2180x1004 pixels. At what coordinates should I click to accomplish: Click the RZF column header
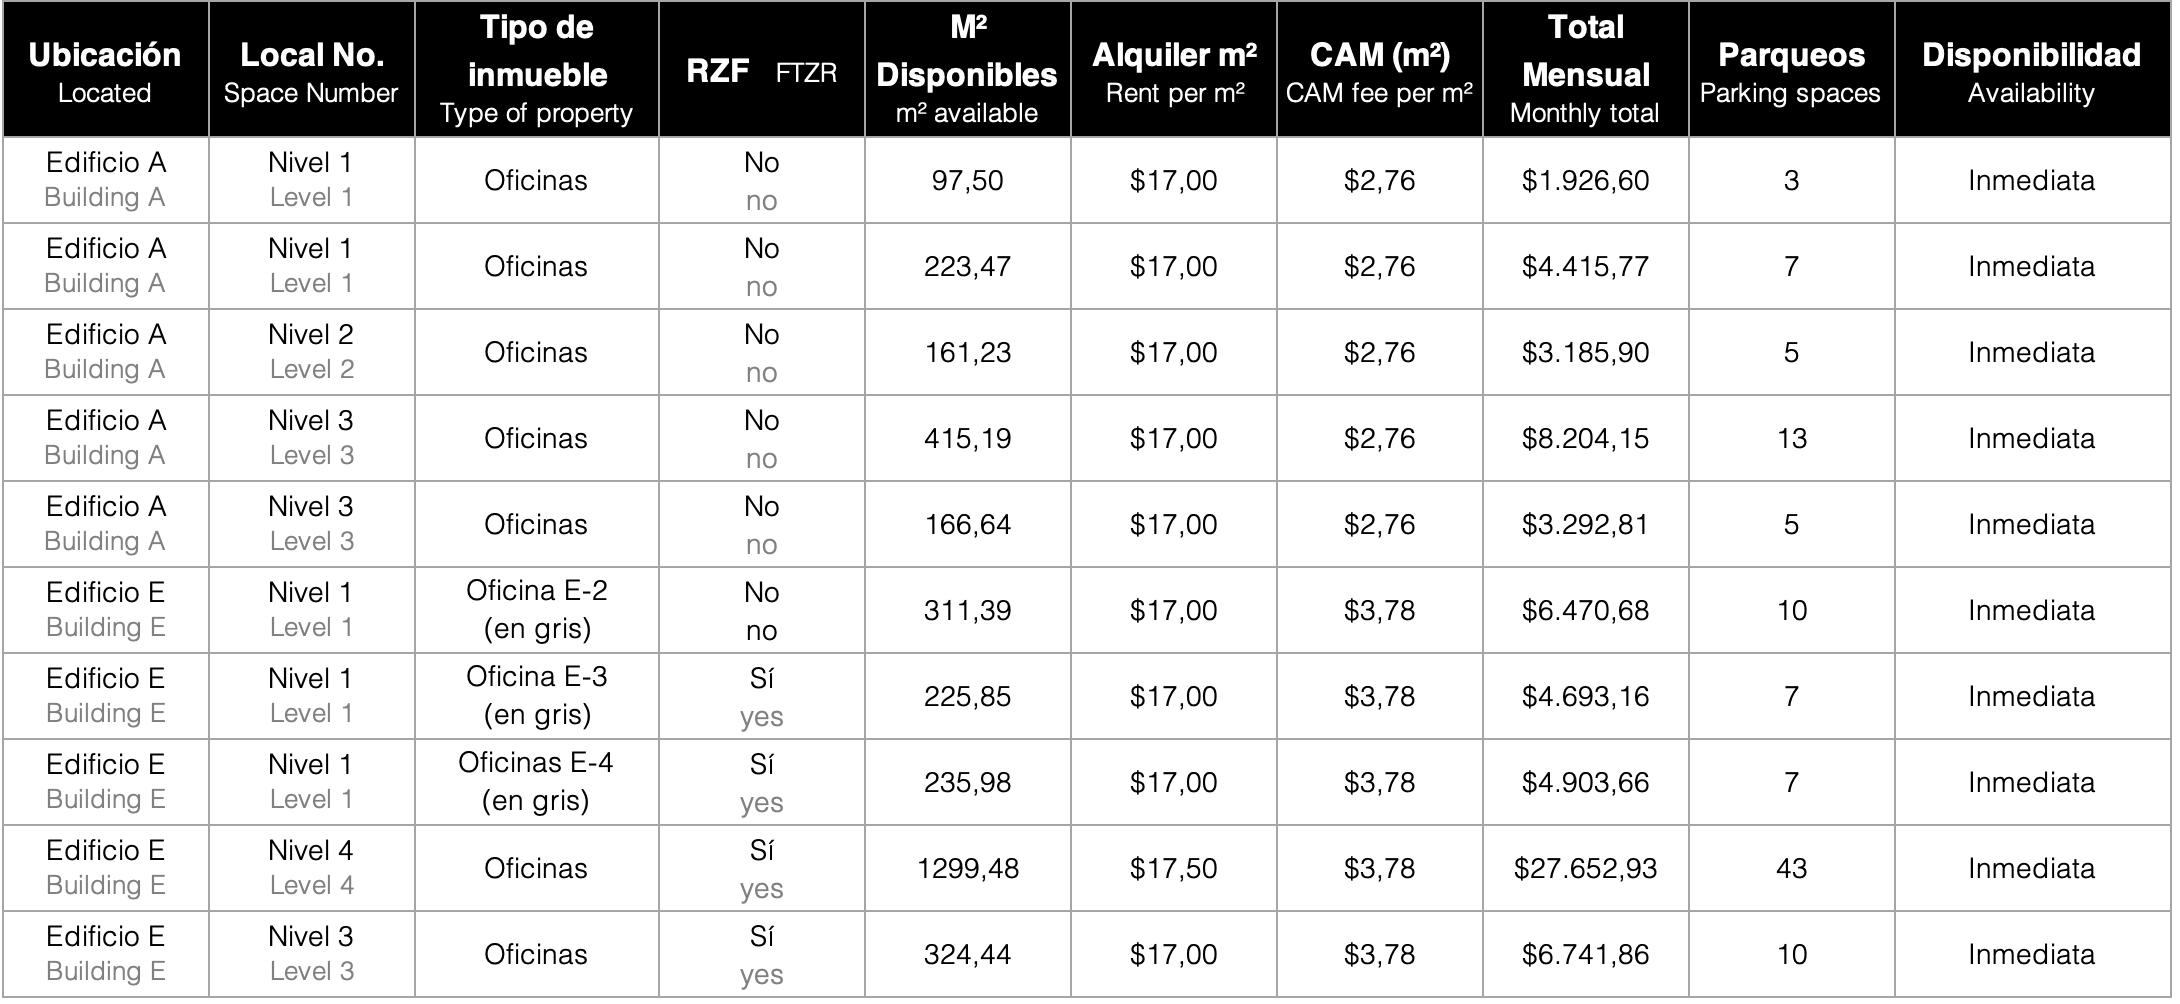pyautogui.click(x=761, y=71)
